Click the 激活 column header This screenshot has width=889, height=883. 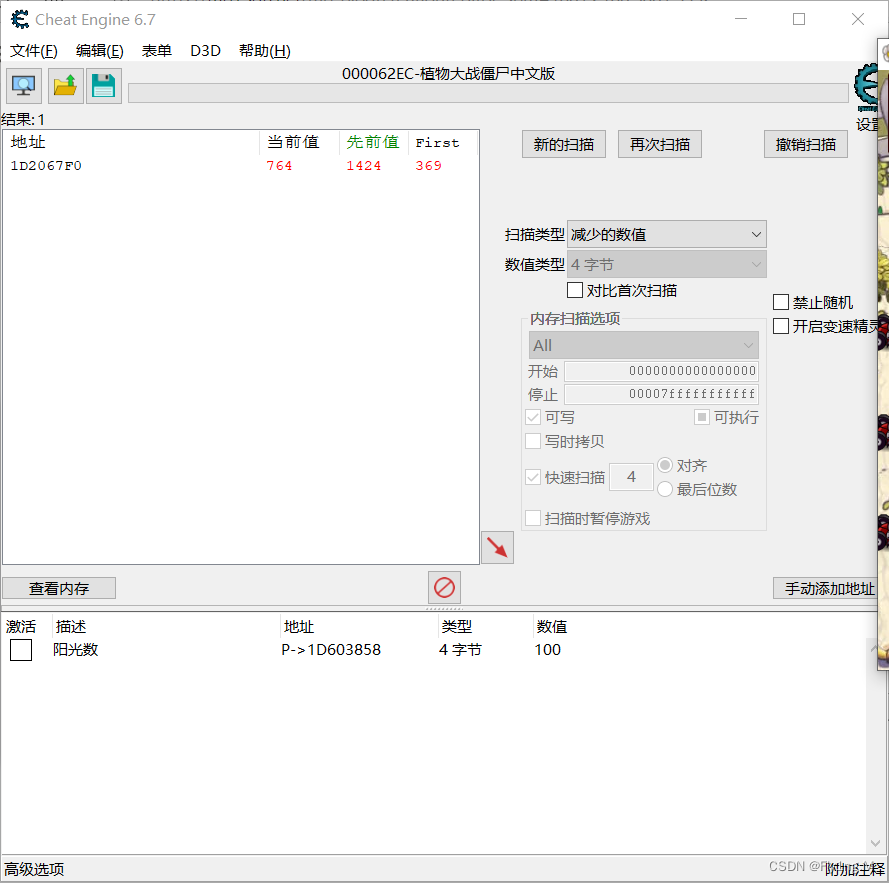coord(21,627)
